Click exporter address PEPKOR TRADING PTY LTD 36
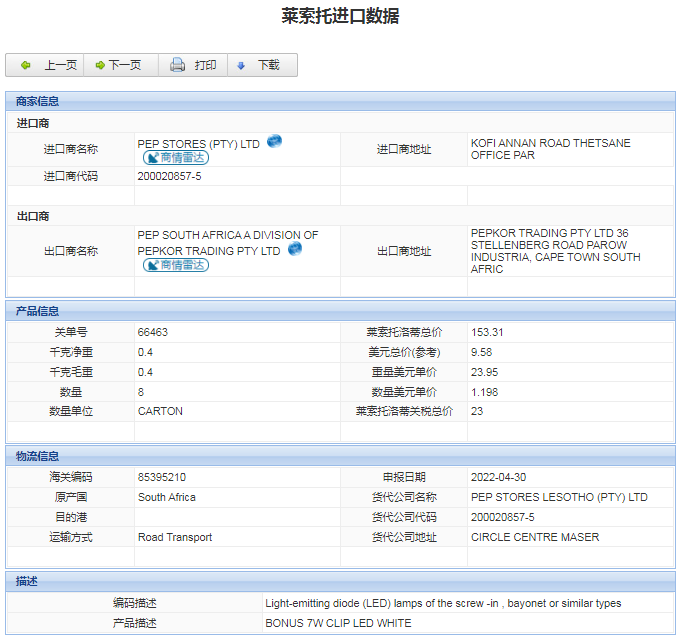The image size is (679, 639). (556, 251)
